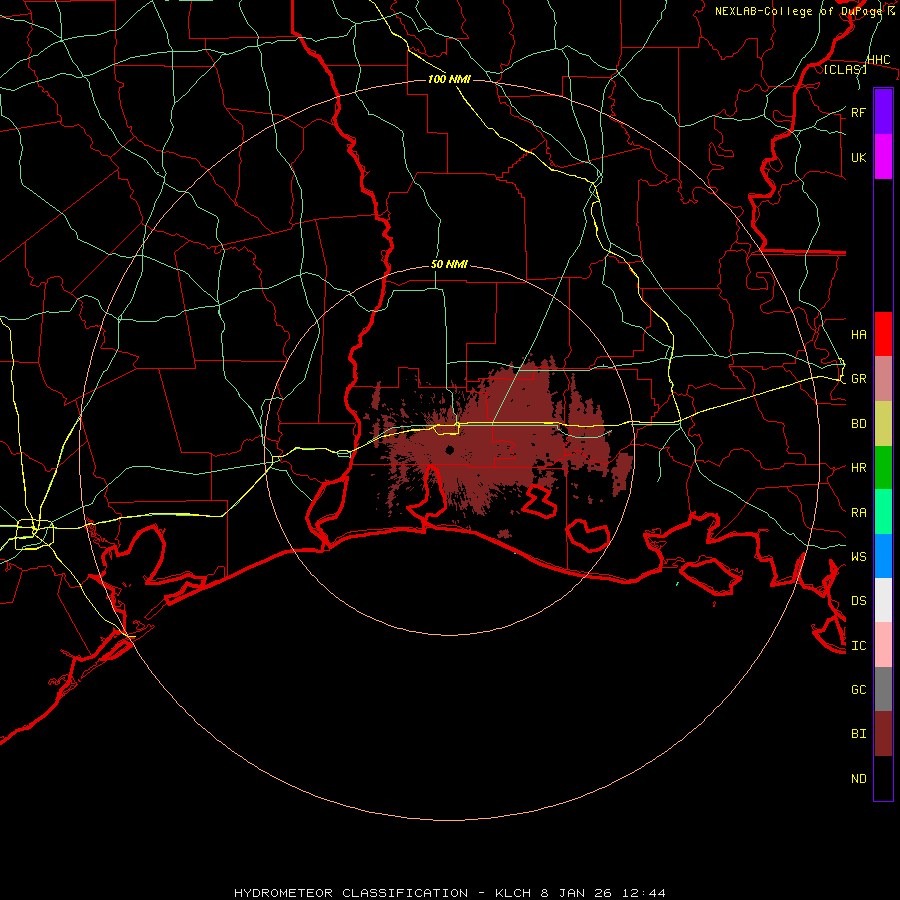This screenshot has width=900, height=900.
Task: Click the ND legend label
Action: click(x=858, y=779)
